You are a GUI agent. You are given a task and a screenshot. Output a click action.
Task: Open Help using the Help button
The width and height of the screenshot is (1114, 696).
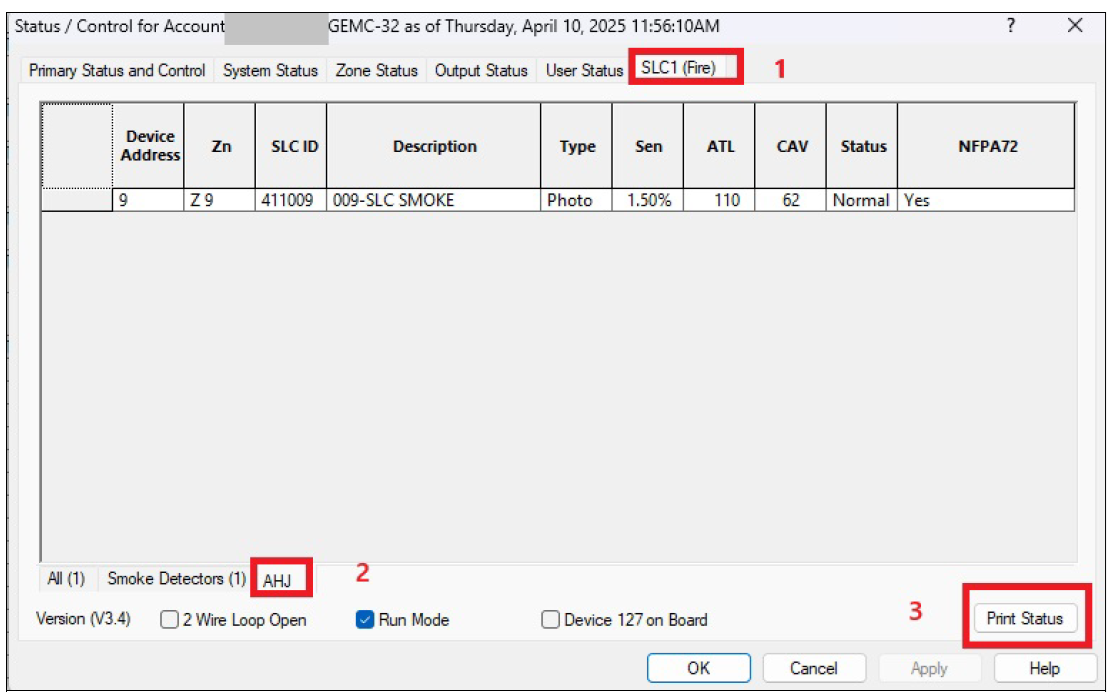click(x=1043, y=668)
